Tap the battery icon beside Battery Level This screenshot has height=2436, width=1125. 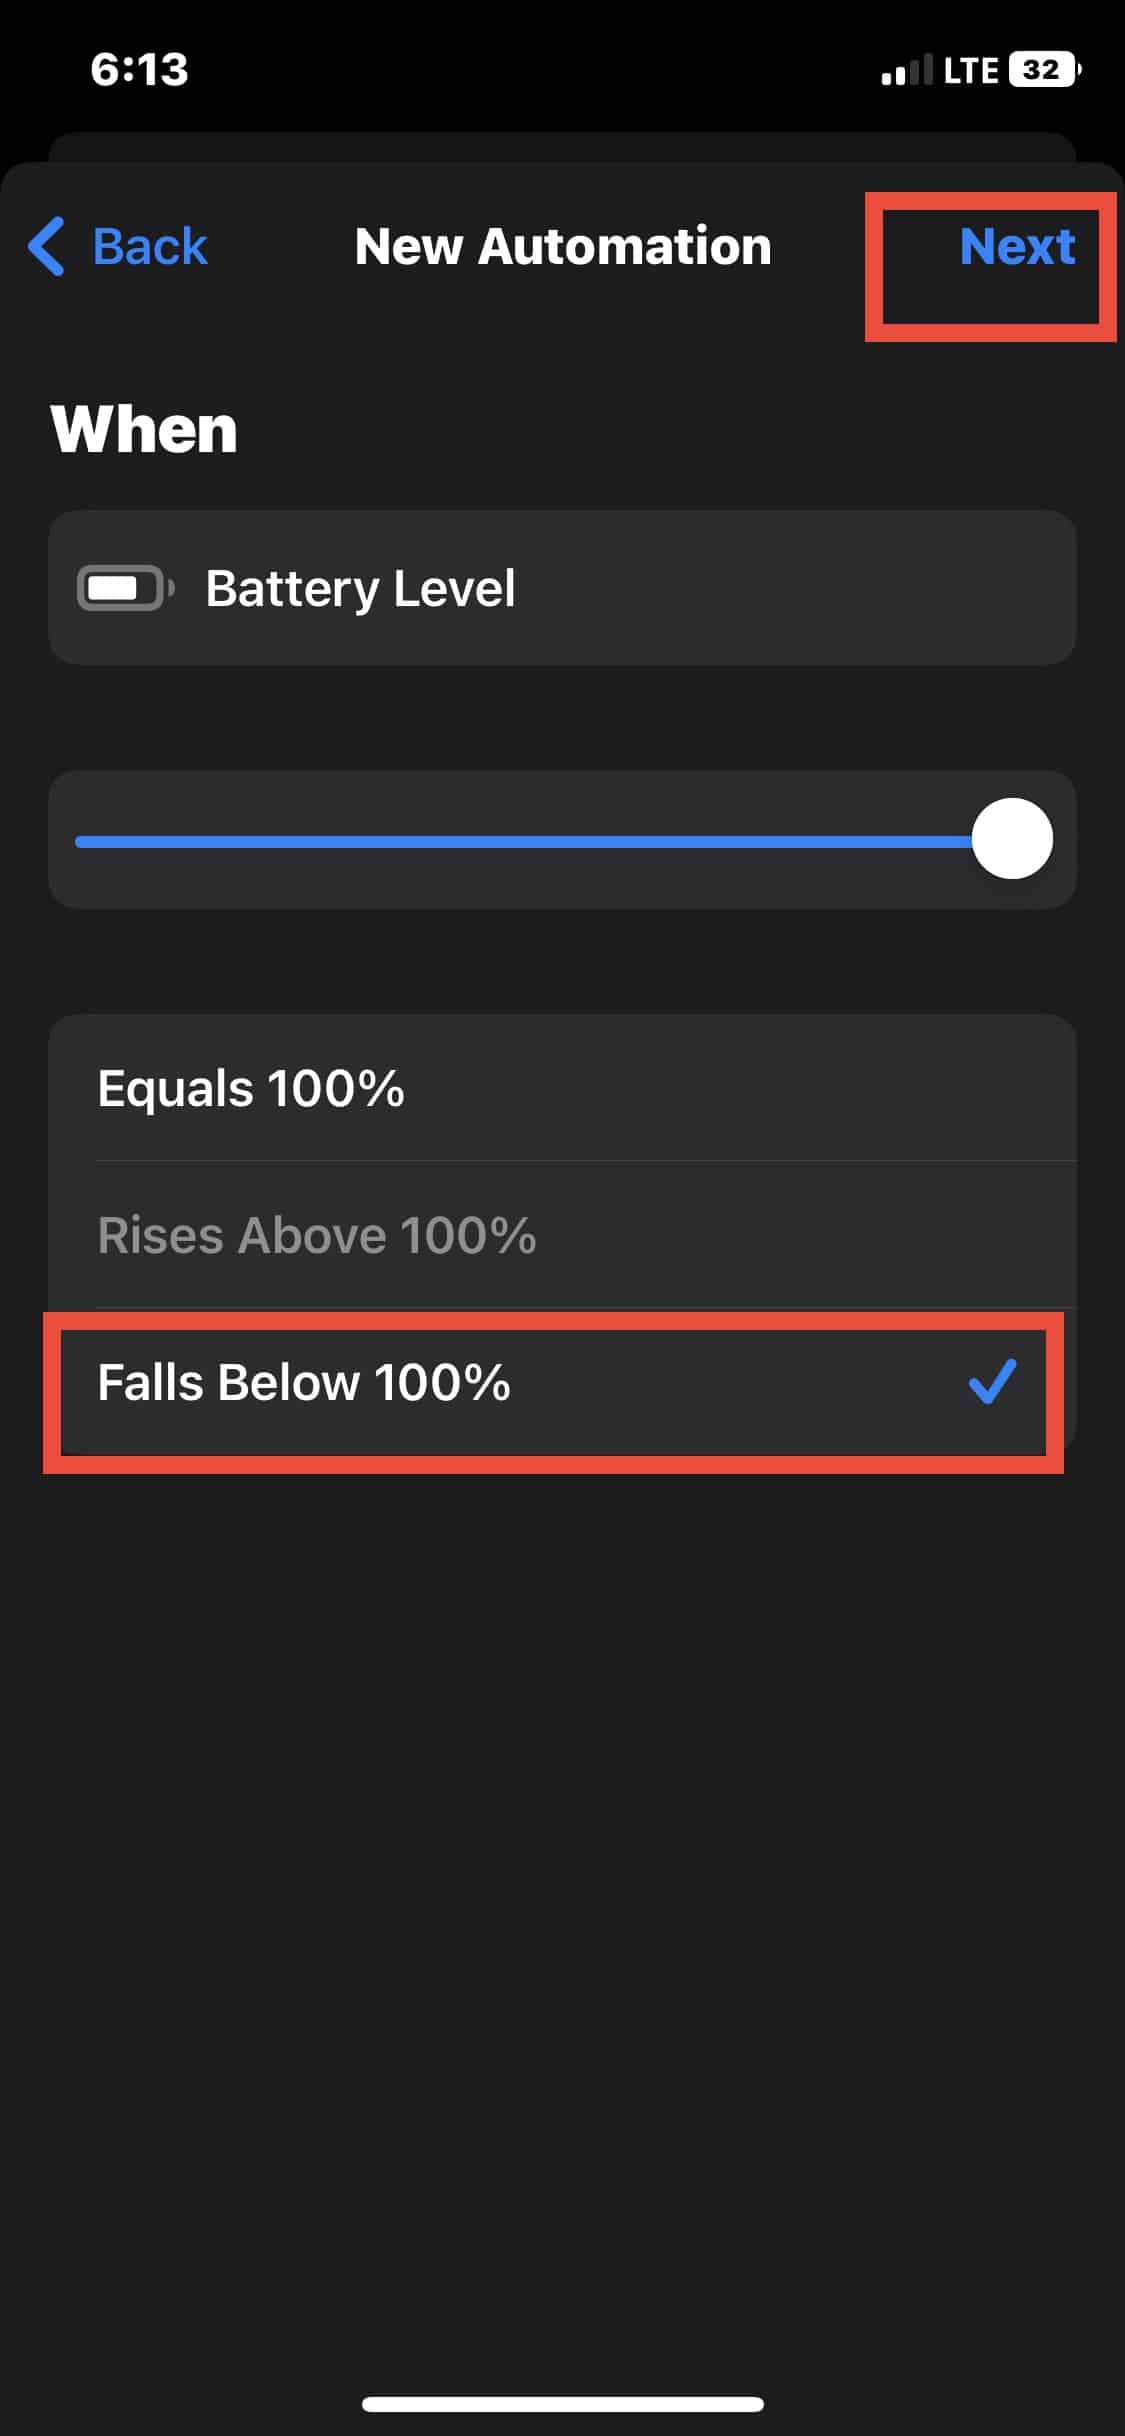point(124,588)
